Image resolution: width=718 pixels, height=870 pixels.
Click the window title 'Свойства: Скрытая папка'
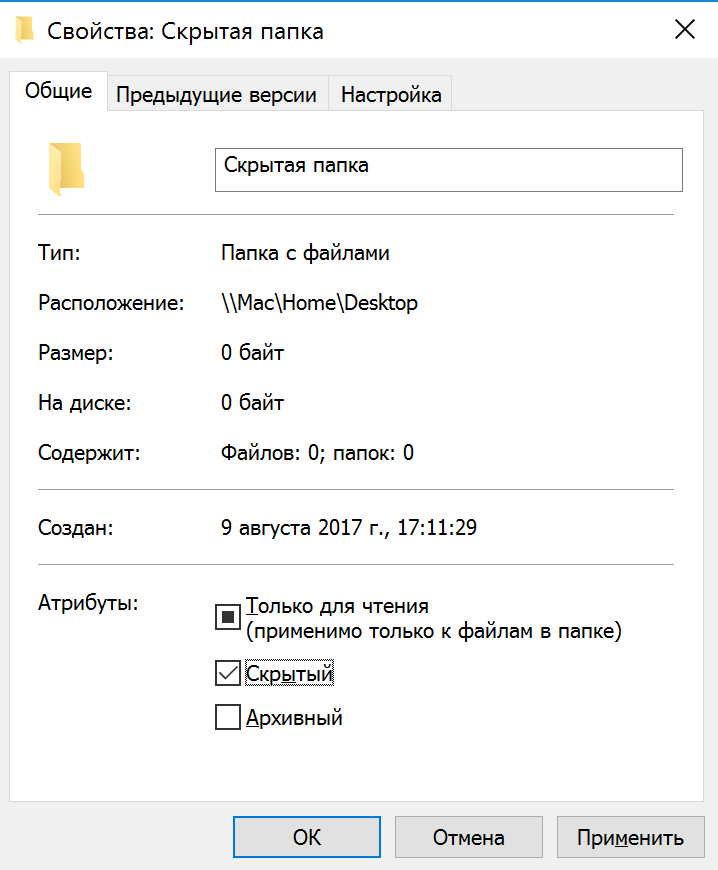(185, 31)
